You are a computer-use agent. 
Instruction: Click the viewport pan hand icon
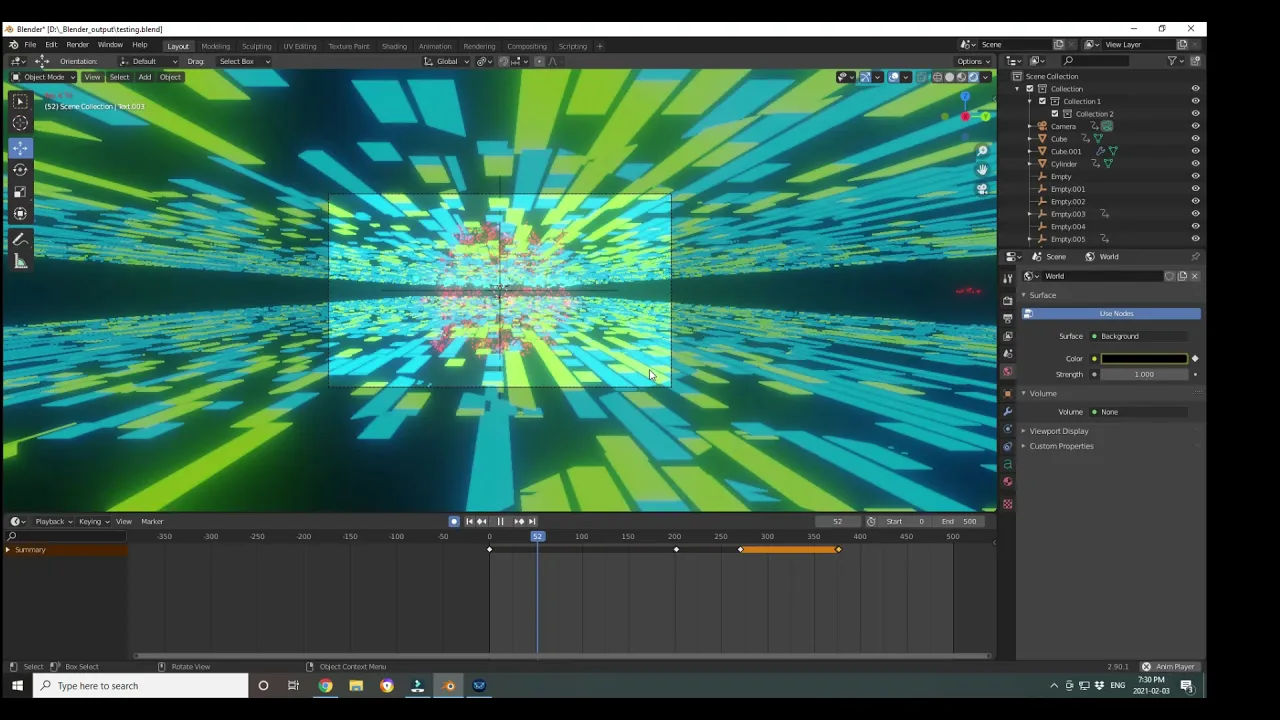[982, 169]
